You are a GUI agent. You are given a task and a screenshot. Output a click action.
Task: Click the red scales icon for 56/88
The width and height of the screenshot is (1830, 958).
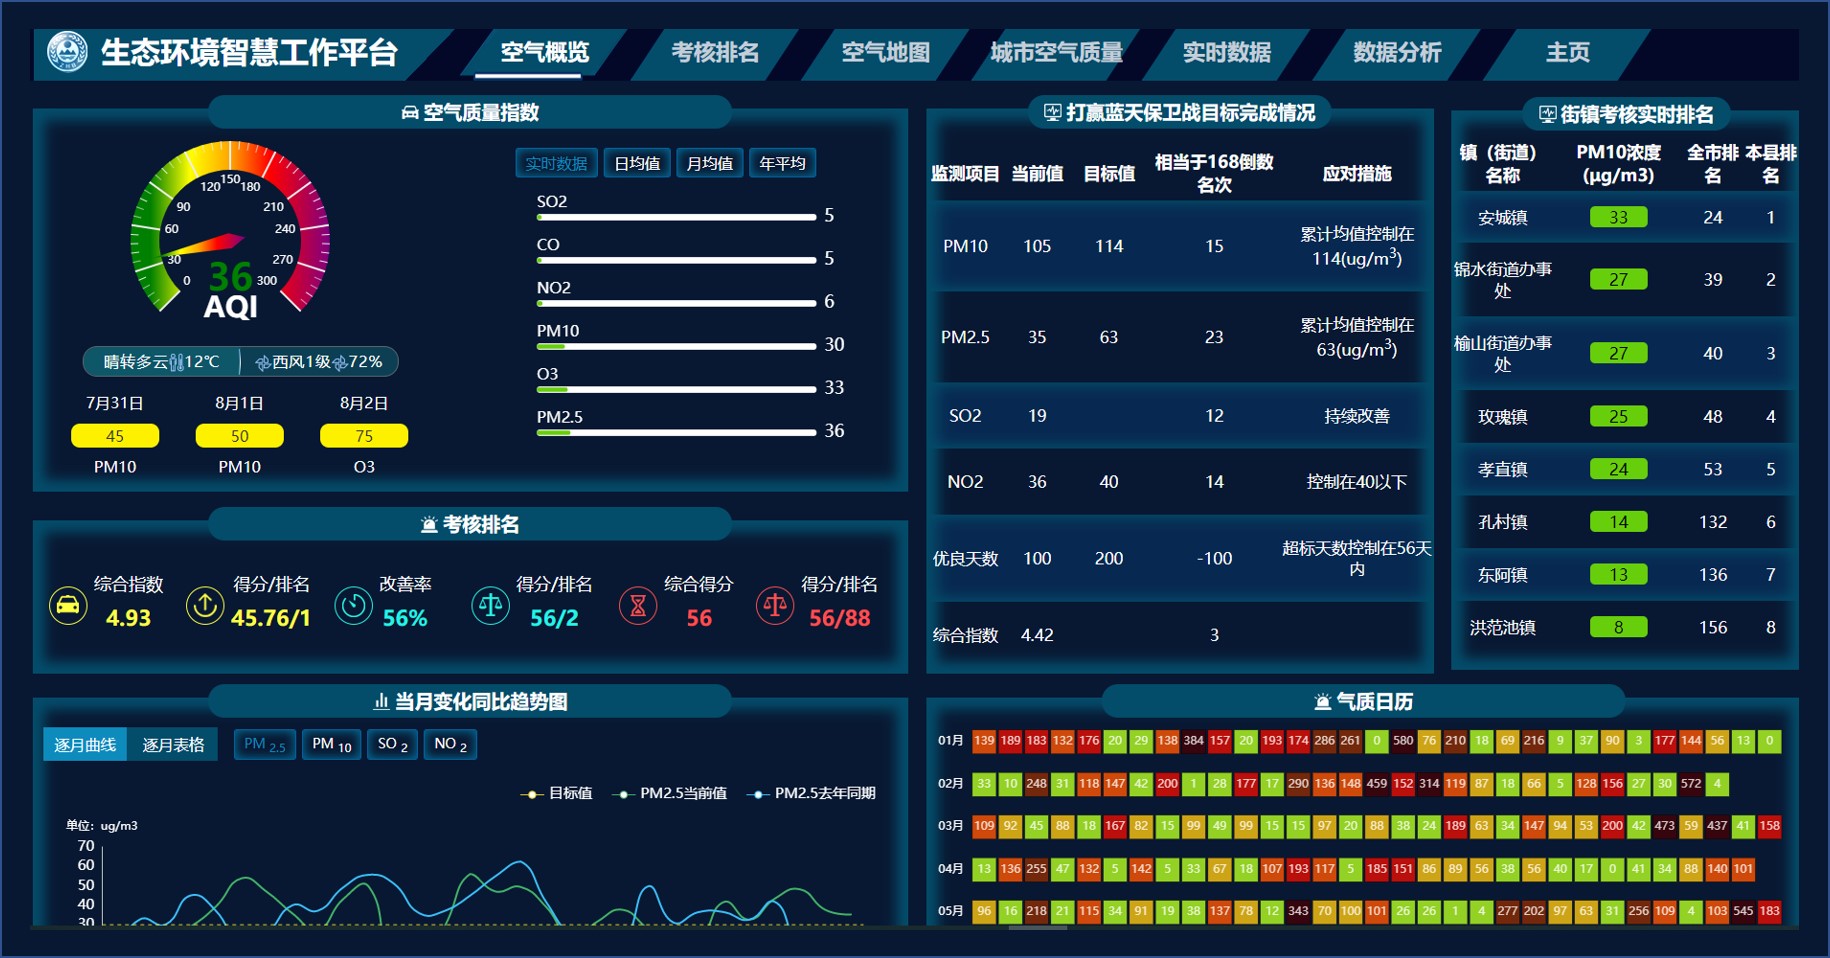tap(775, 605)
